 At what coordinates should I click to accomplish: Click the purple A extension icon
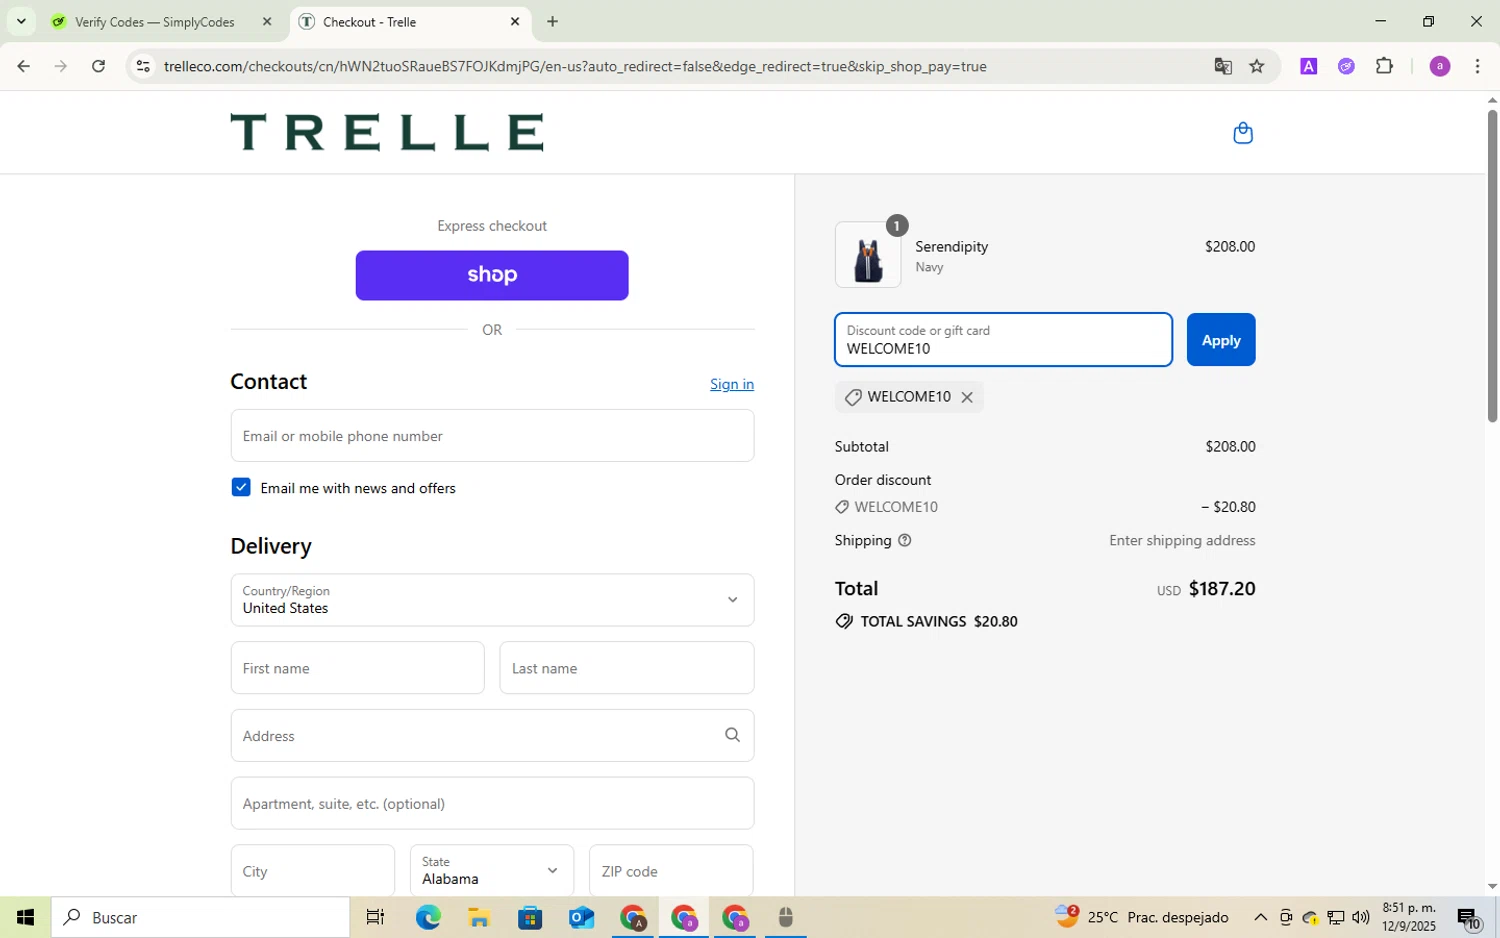pos(1308,66)
